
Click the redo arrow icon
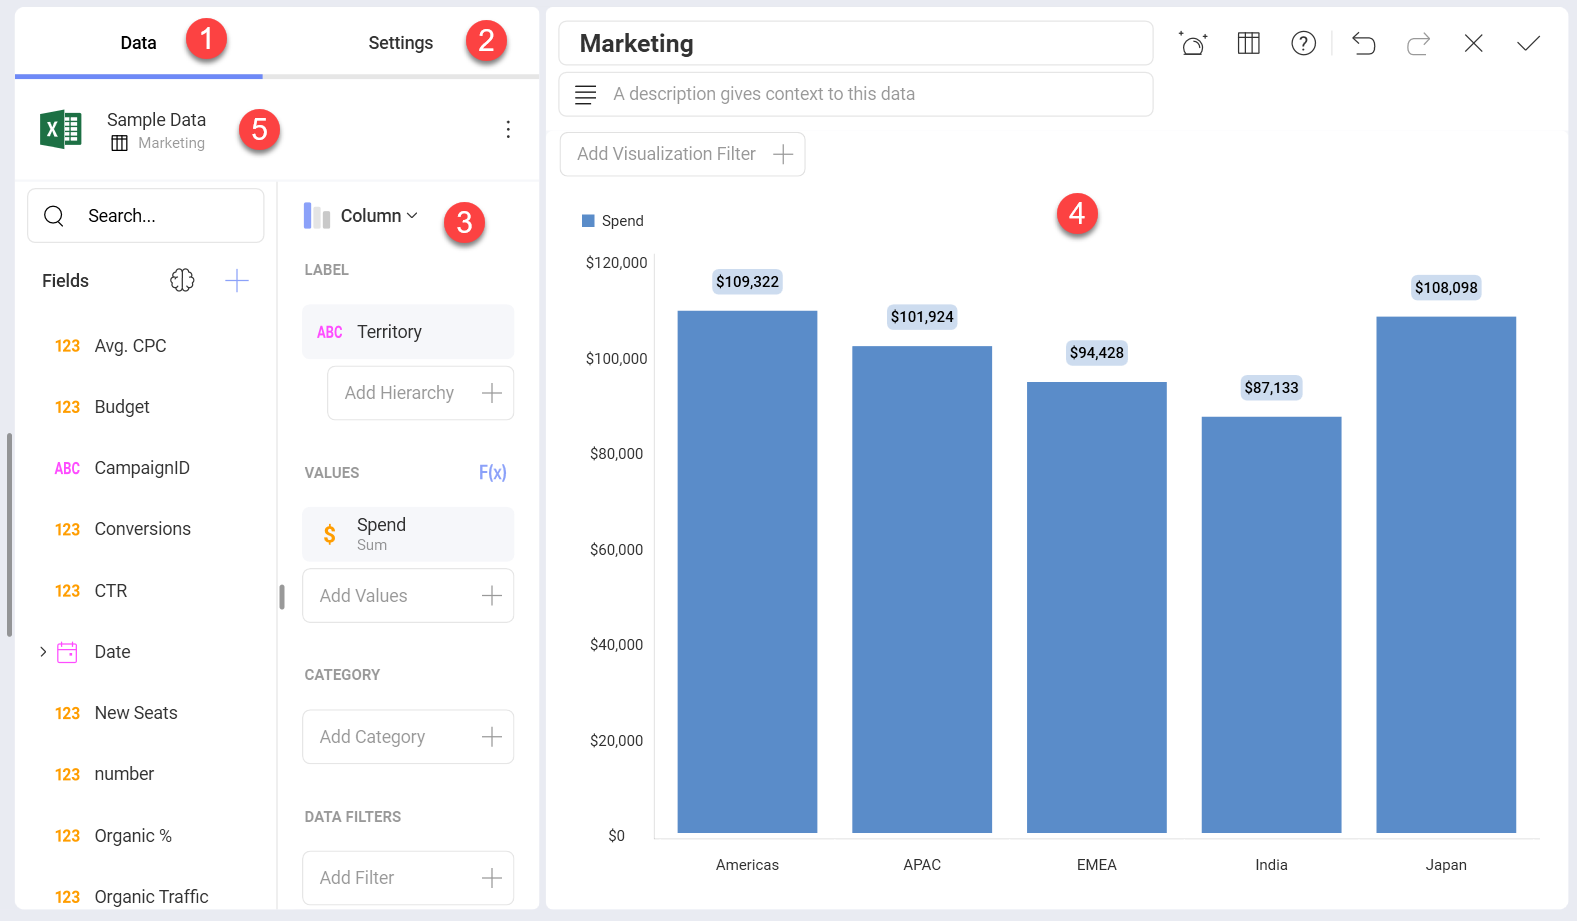pos(1419,43)
